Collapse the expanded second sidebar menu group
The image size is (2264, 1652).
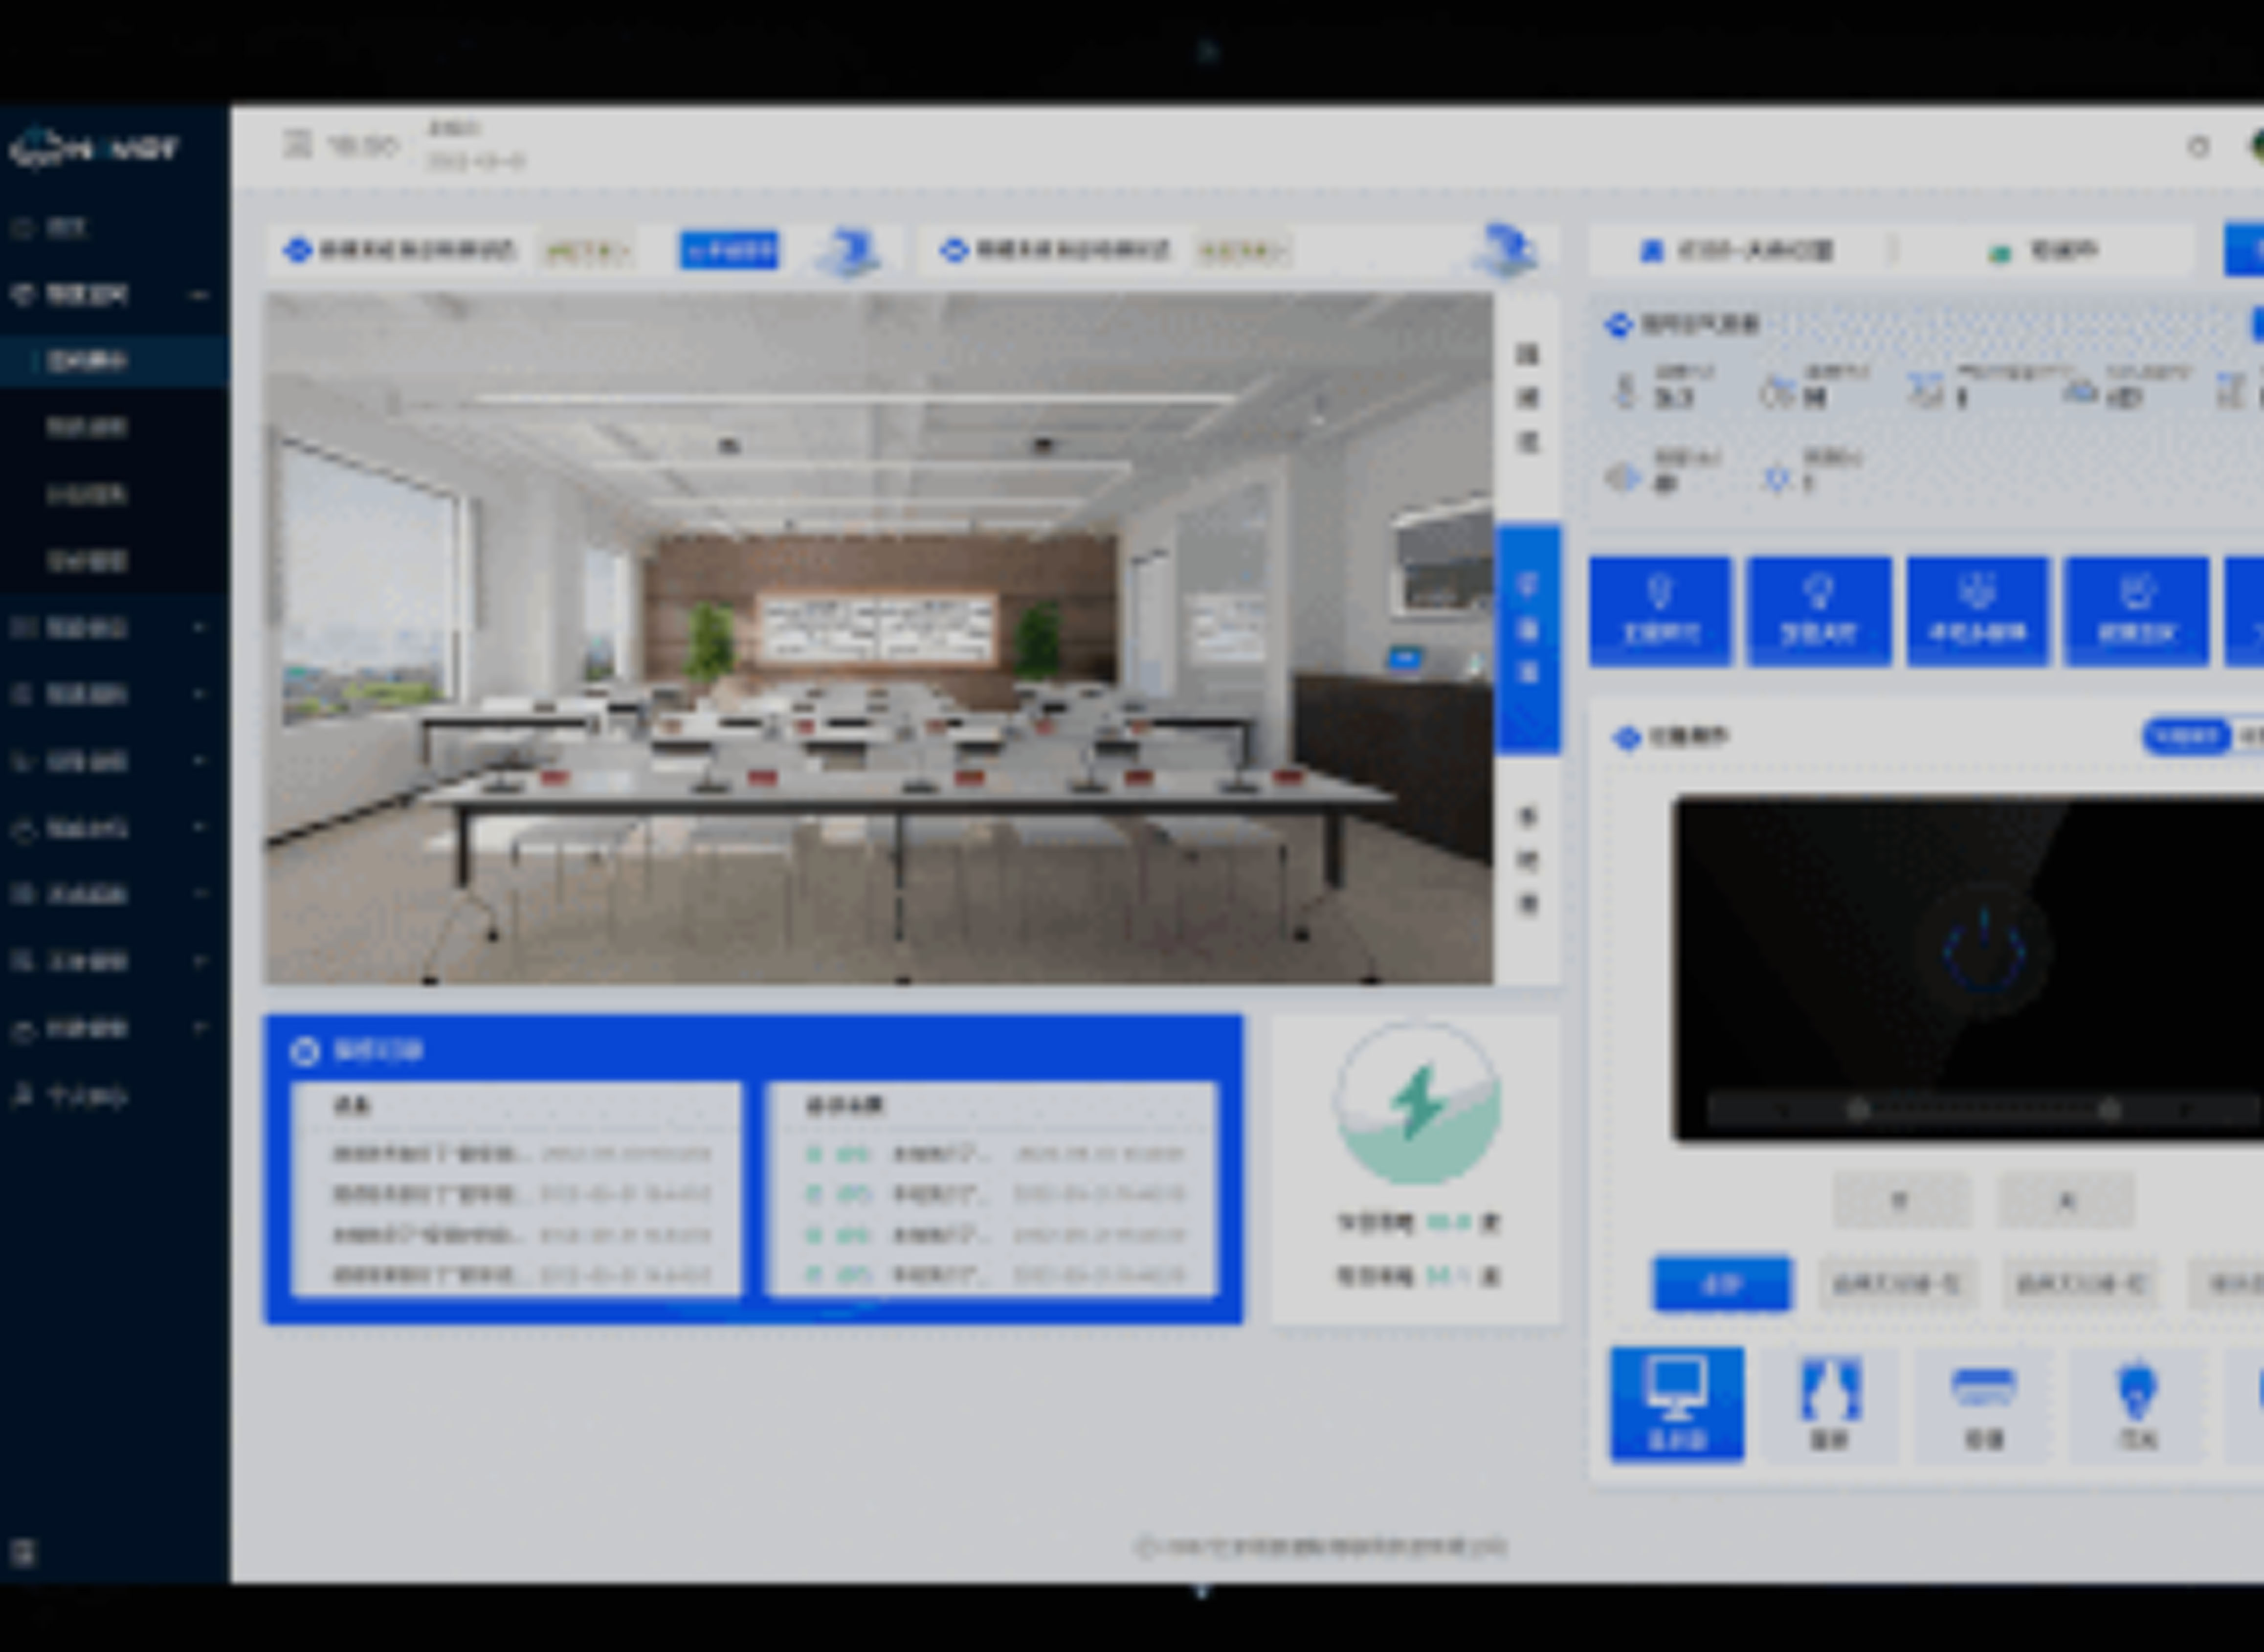[199, 295]
